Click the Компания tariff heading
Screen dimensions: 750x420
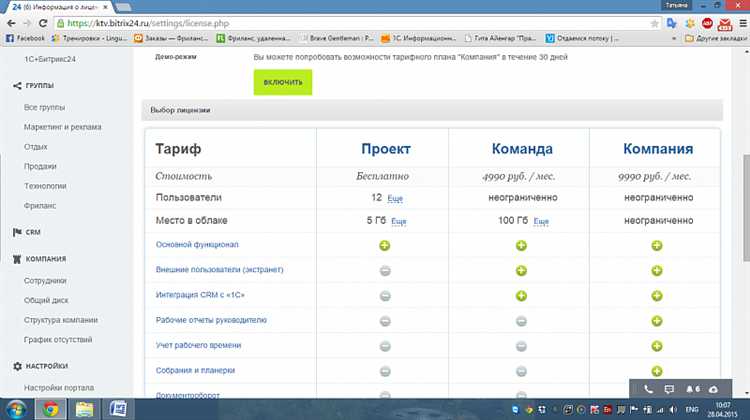pyautogui.click(x=658, y=149)
